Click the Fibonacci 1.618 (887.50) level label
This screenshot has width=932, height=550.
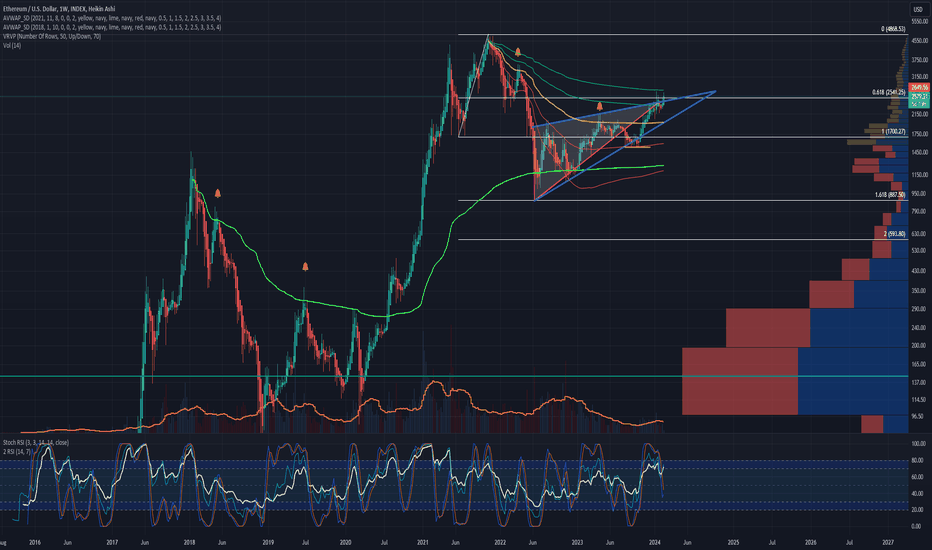pyautogui.click(x=890, y=194)
